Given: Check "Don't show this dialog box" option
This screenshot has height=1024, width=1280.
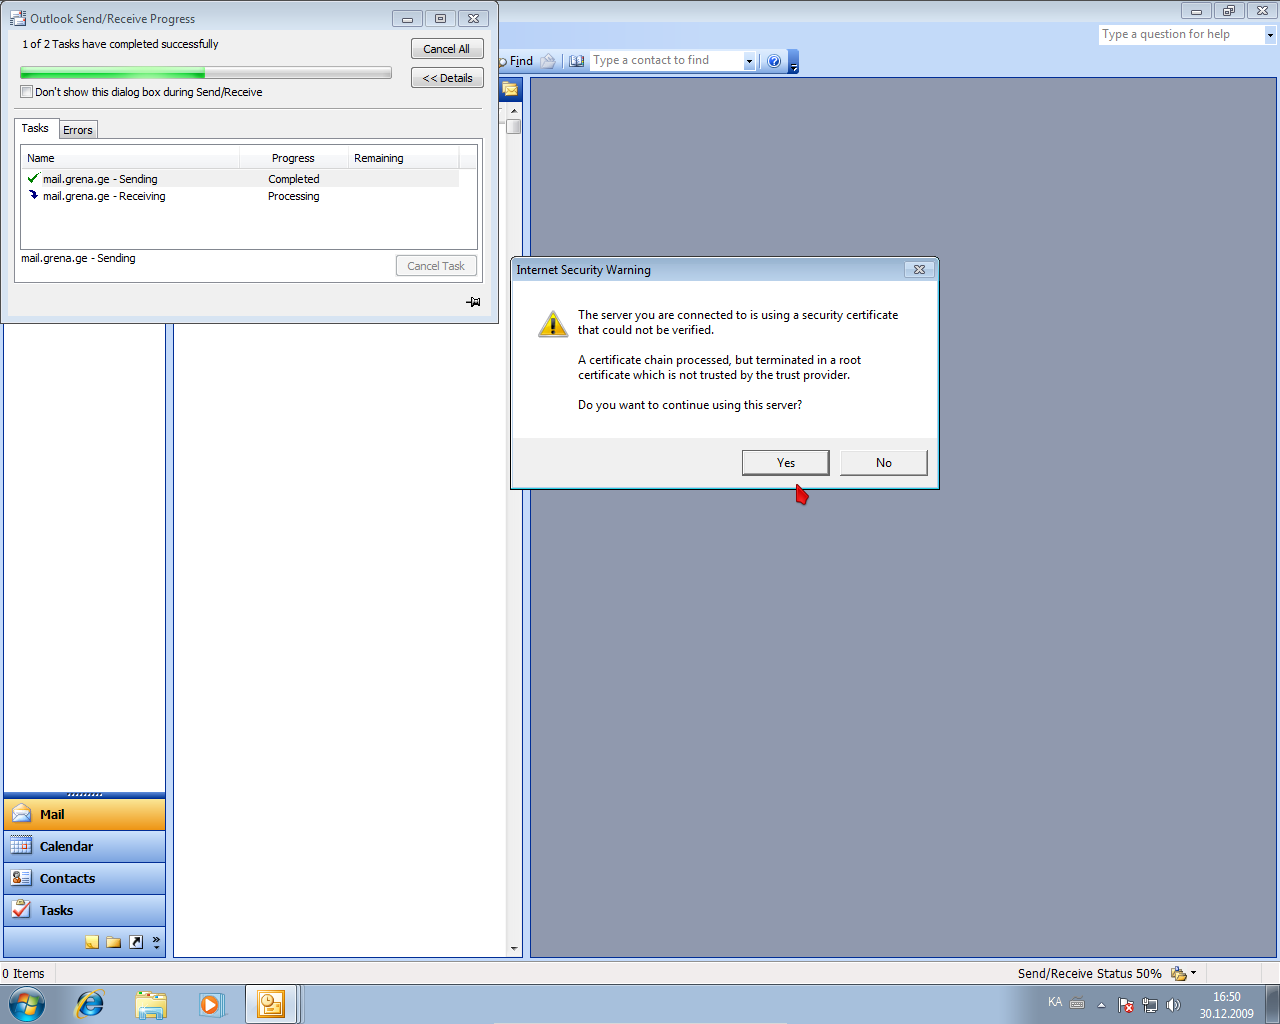Looking at the screenshot, I should coord(27,92).
